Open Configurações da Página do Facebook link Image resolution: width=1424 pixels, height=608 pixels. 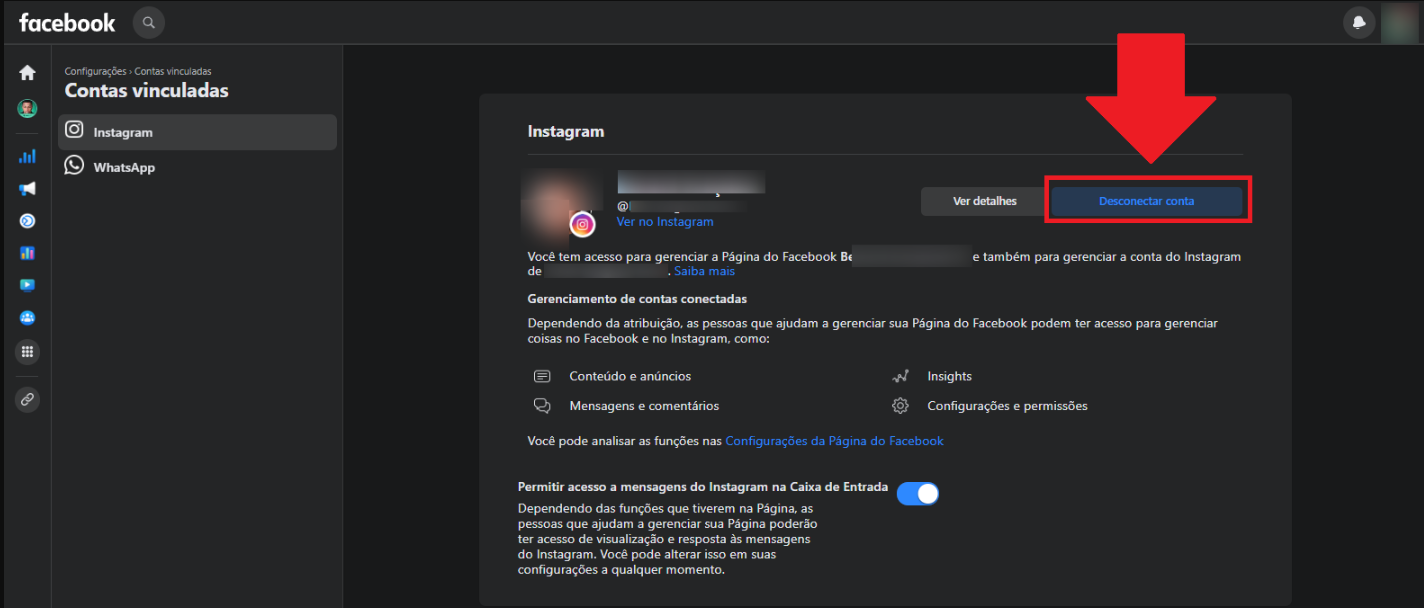(x=834, y=441)
